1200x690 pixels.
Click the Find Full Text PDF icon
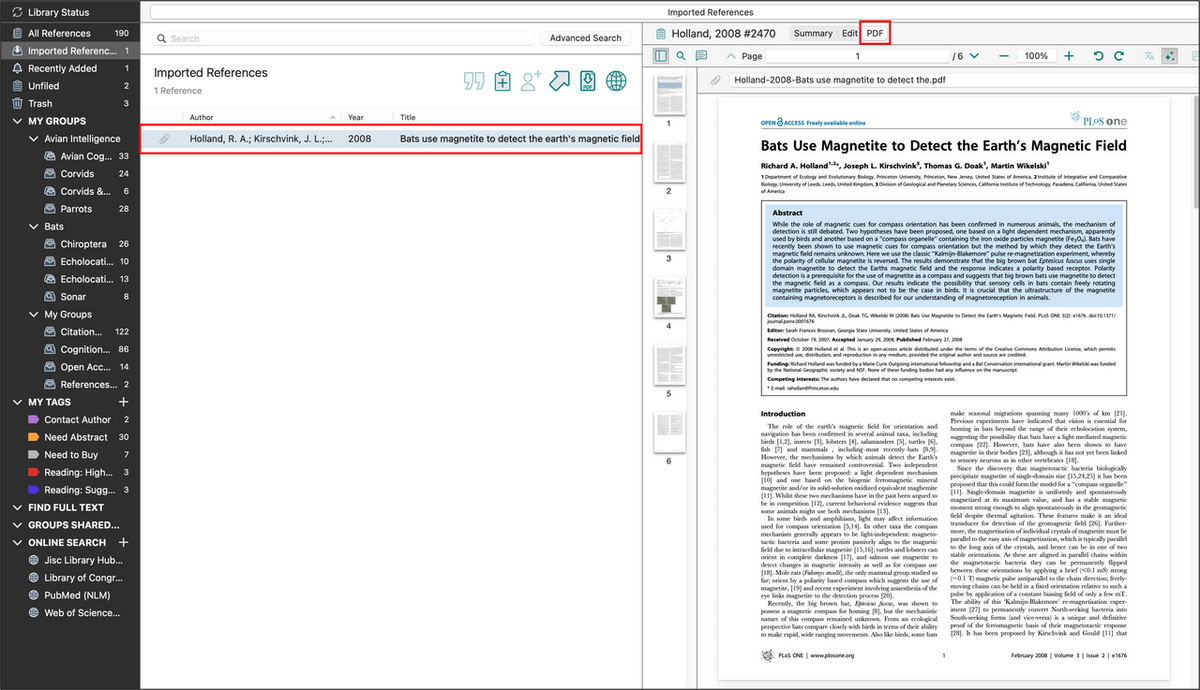click(588, 81)
